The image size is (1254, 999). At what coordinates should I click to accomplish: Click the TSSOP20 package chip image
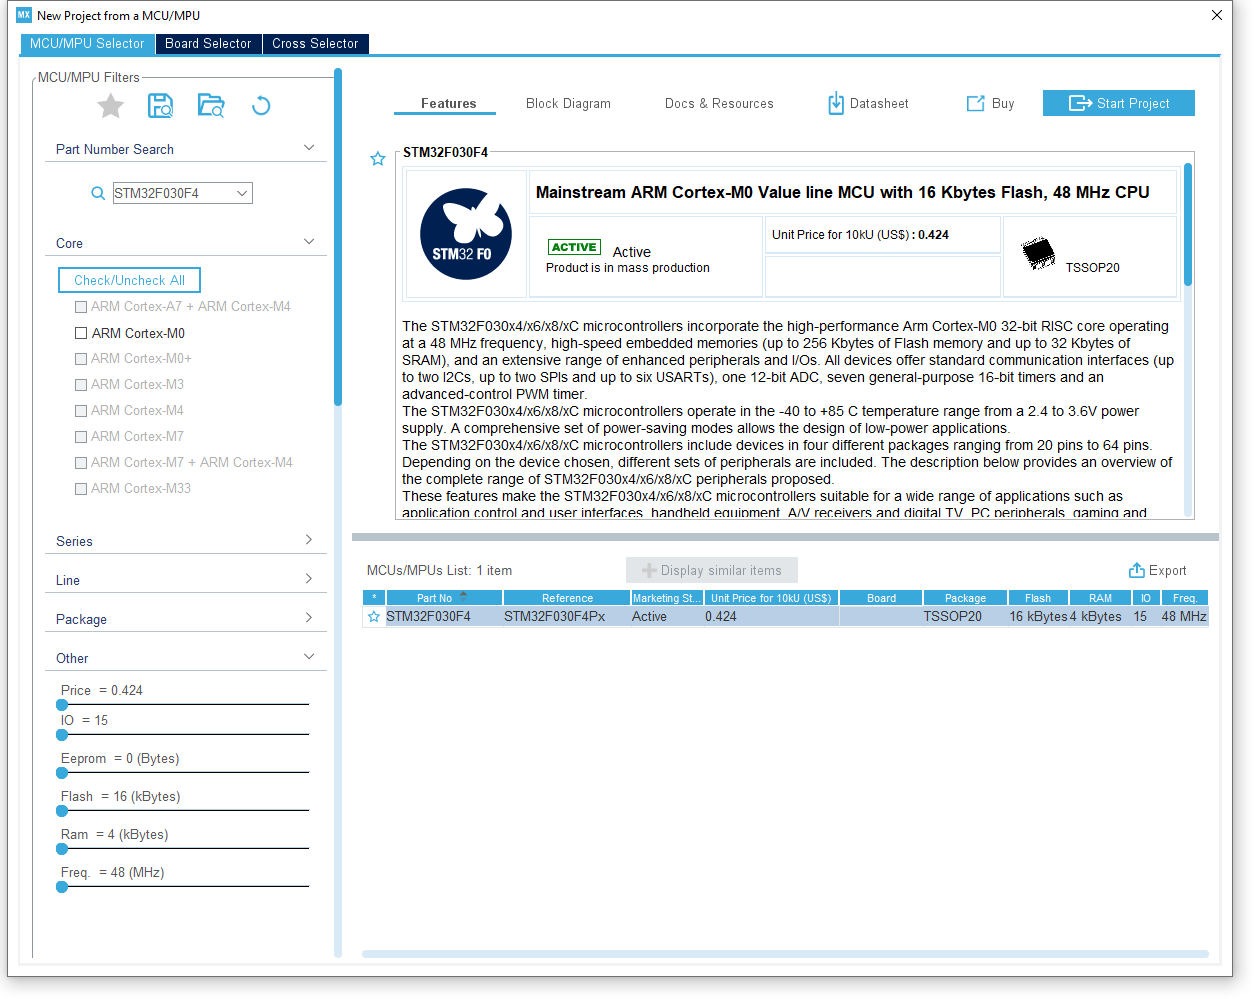click(x=1038, y=253)
